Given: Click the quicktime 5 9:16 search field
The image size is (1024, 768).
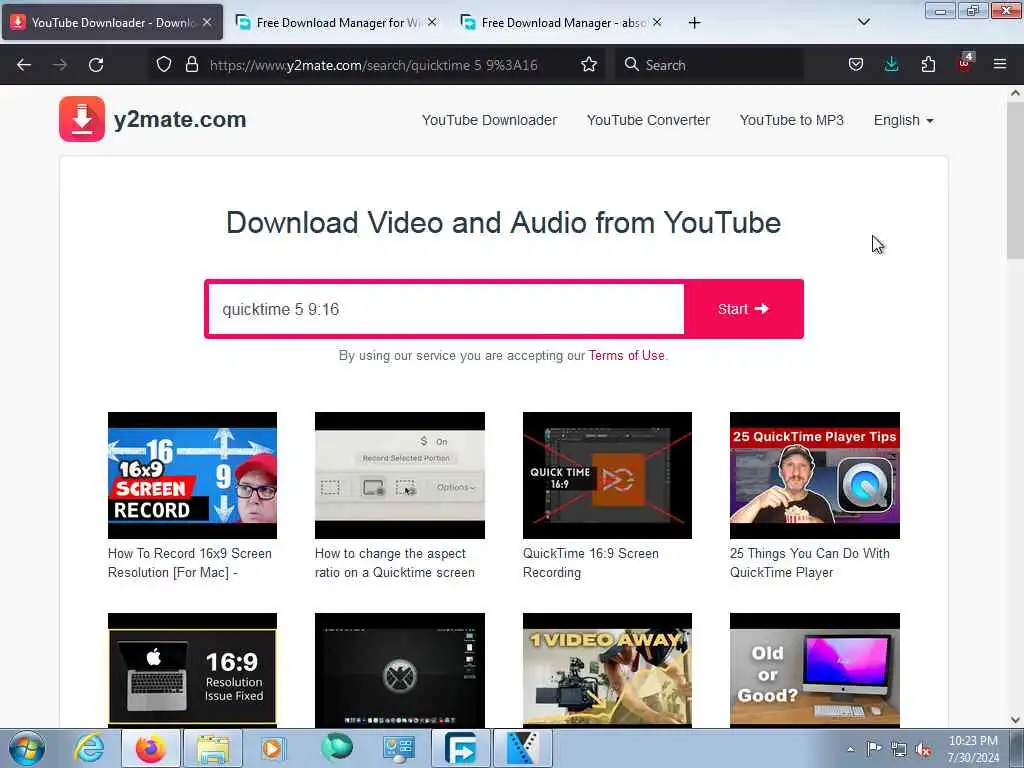Looking at the screenshot, I should tap(445, 309).
